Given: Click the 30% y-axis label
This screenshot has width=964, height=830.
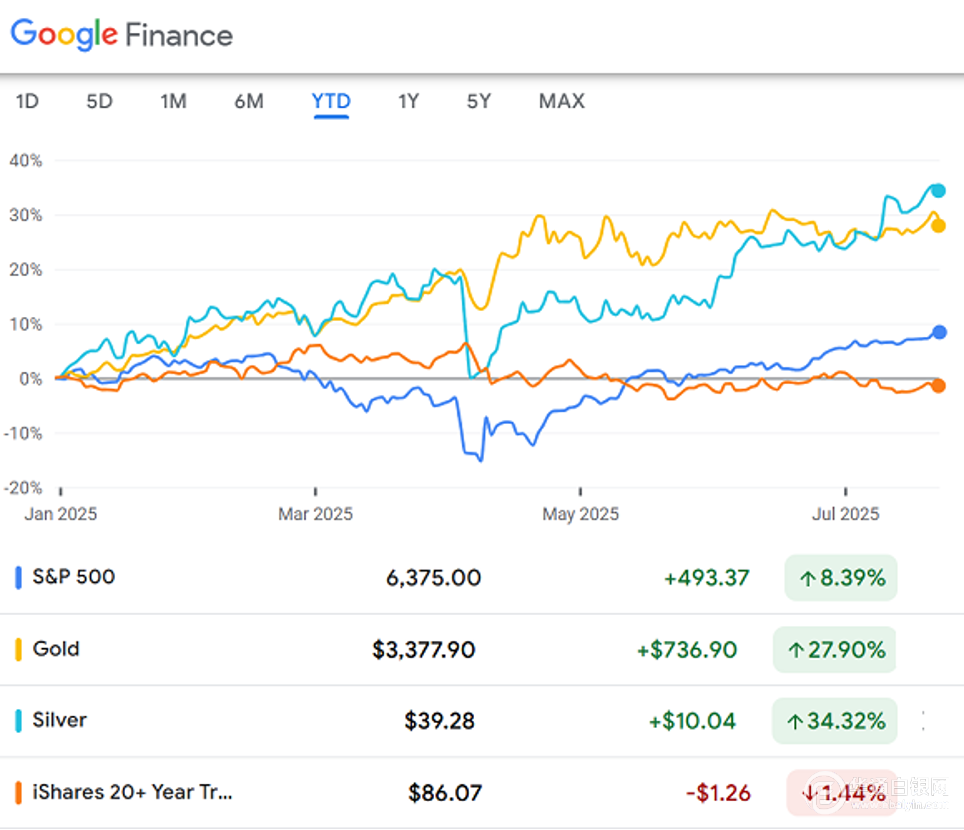Looking at the screenshot, I should (26, 215).
